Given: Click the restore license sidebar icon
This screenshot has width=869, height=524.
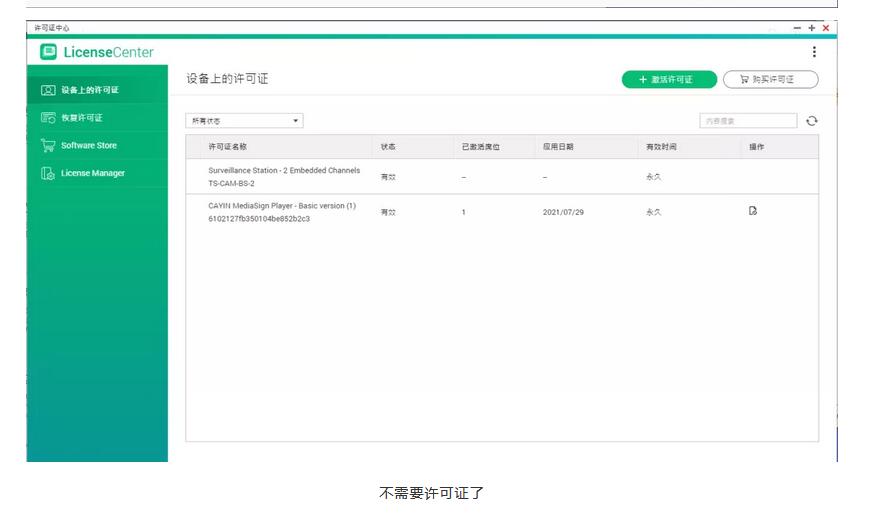Looking at the screenshot, I should click(x=48, y=118).
